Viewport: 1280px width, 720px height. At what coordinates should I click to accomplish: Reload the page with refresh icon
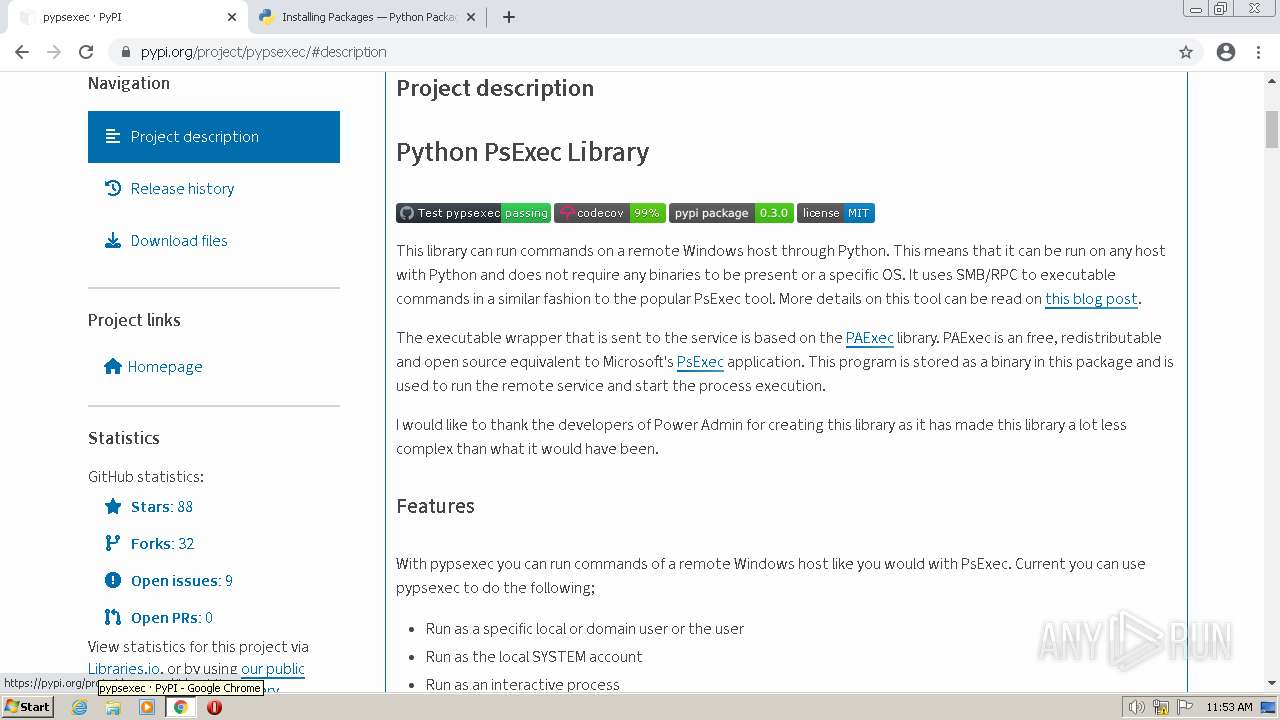[x=86, y=52]
